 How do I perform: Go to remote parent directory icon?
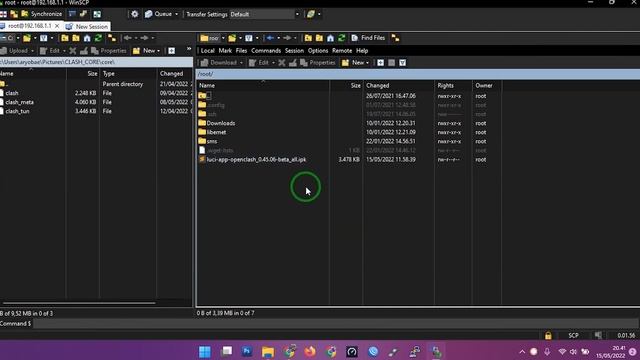click(x=308, y=38)
